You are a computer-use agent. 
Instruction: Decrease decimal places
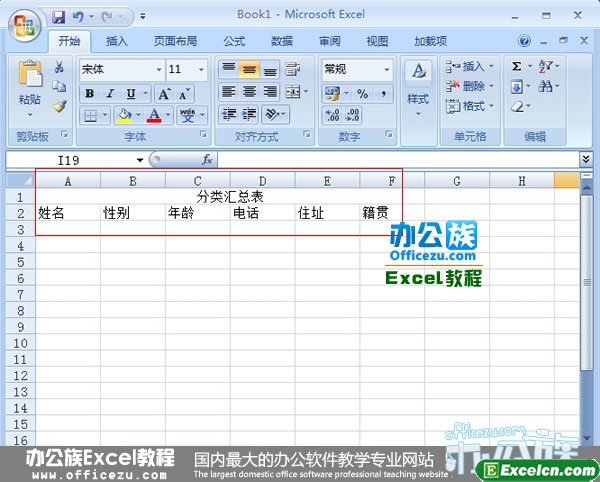(352, 115)
